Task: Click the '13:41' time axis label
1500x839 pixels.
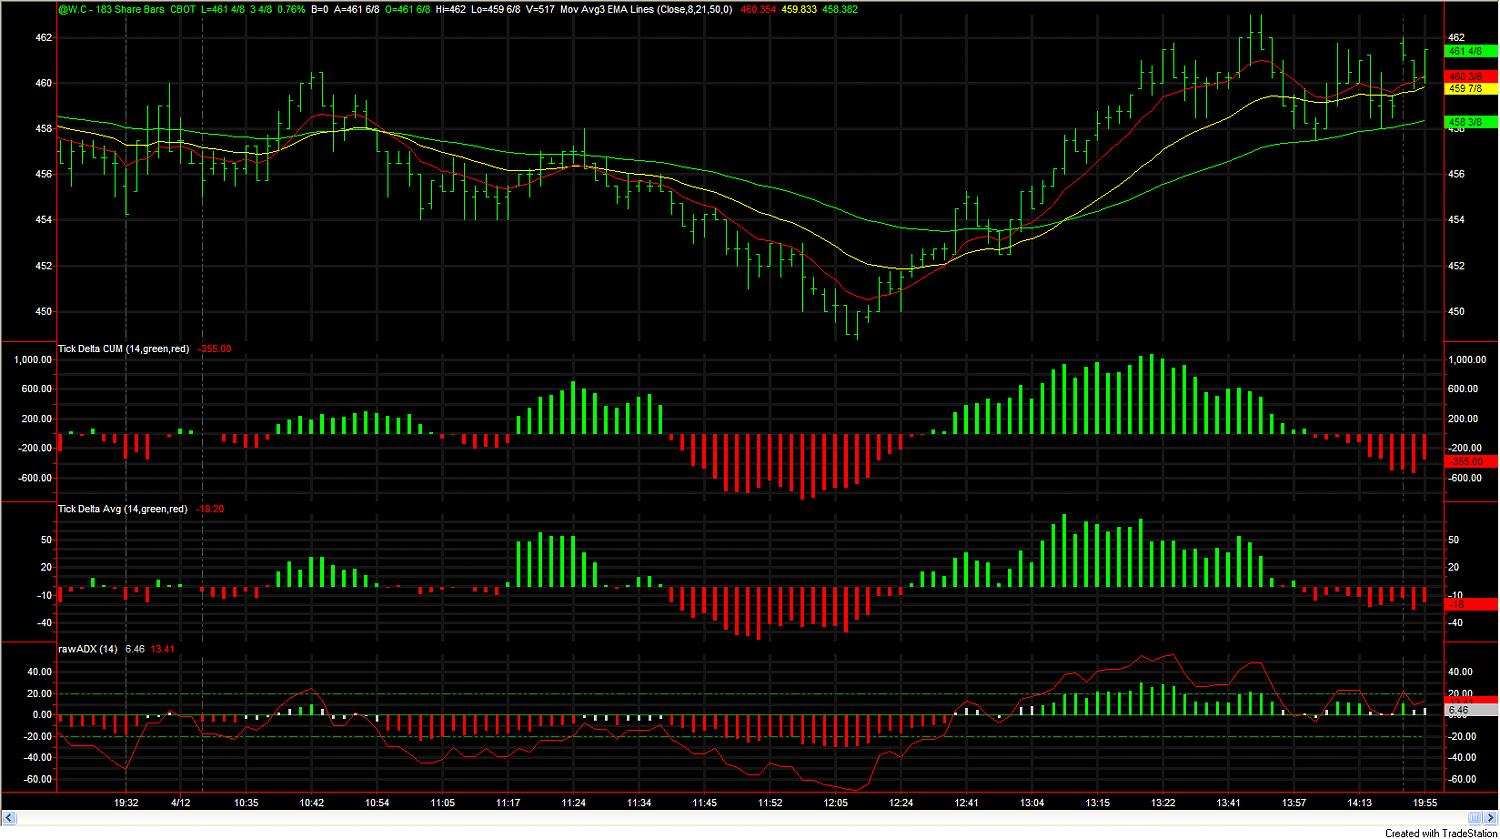Action: click(1228, 802)
